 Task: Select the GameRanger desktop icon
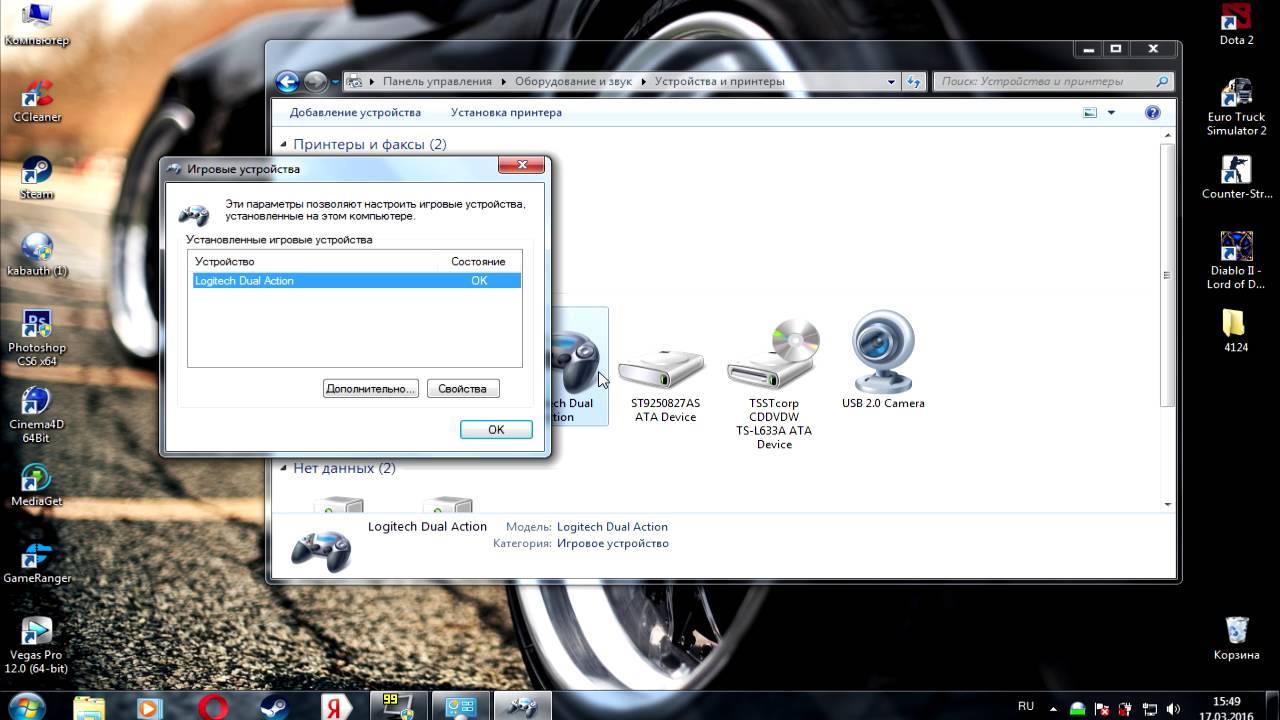coord(37,562)
